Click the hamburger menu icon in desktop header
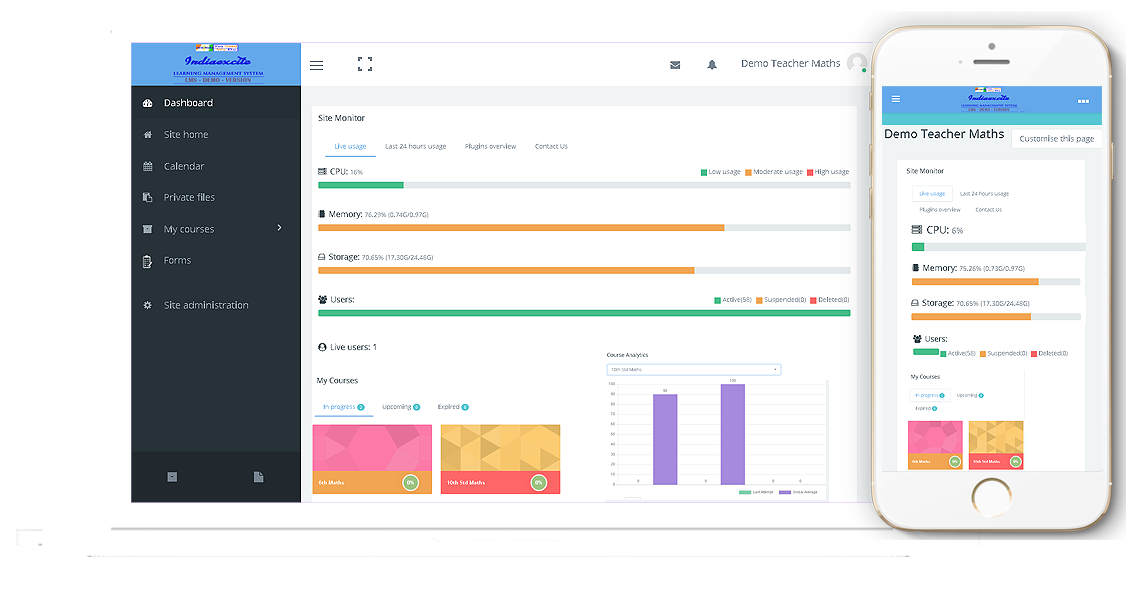Image resolution: width=1126 pixels, height=590 pixels. 316,65
